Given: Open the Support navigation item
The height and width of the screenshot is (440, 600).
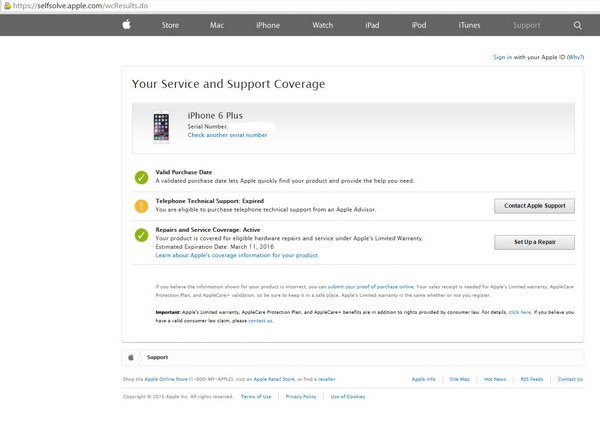Looking at the screenshot, I should point(527,25).
